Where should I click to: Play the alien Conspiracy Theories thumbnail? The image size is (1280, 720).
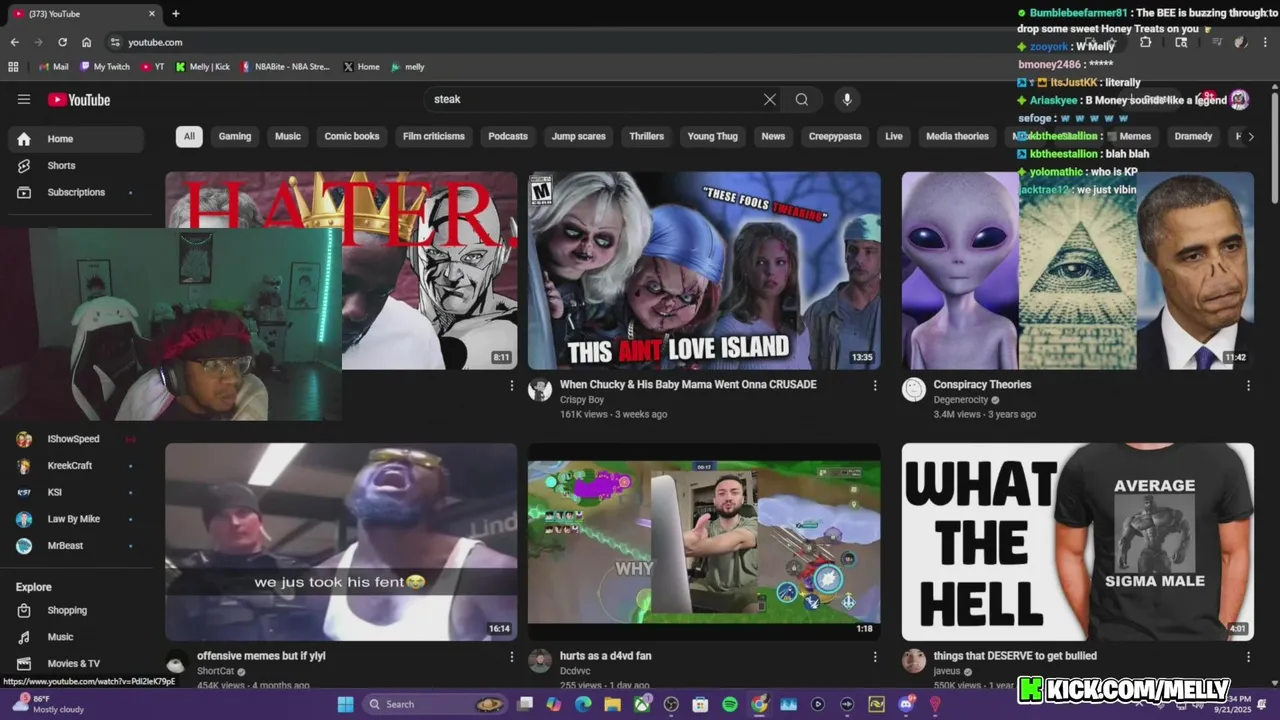click(1078, 271)
